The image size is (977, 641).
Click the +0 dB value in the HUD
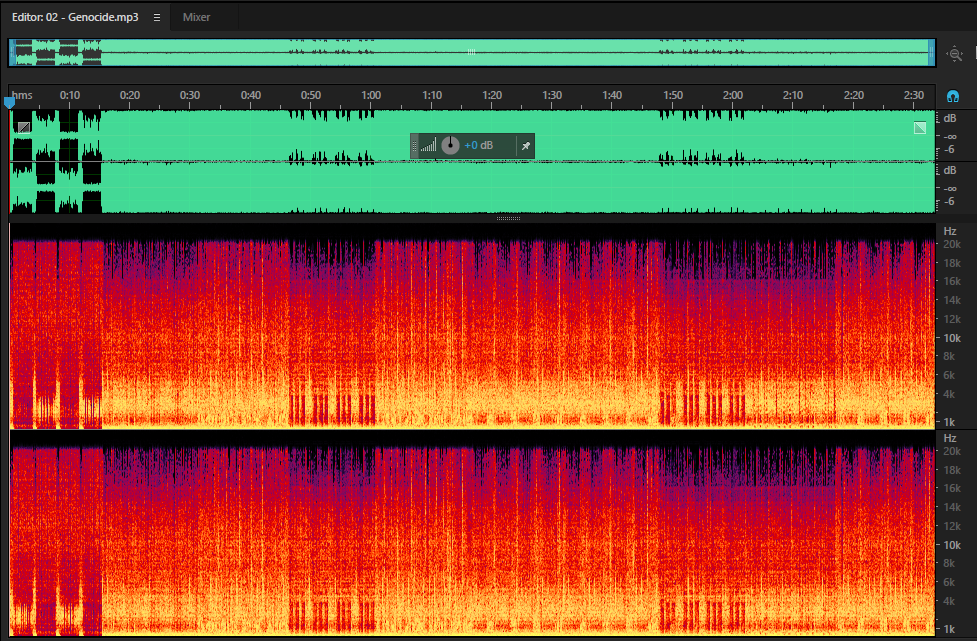click(479, 146)
